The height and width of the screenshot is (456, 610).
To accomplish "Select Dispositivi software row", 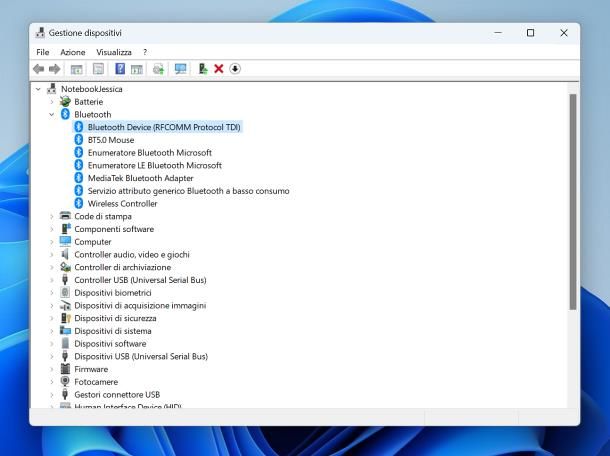I will coord(110,344).
